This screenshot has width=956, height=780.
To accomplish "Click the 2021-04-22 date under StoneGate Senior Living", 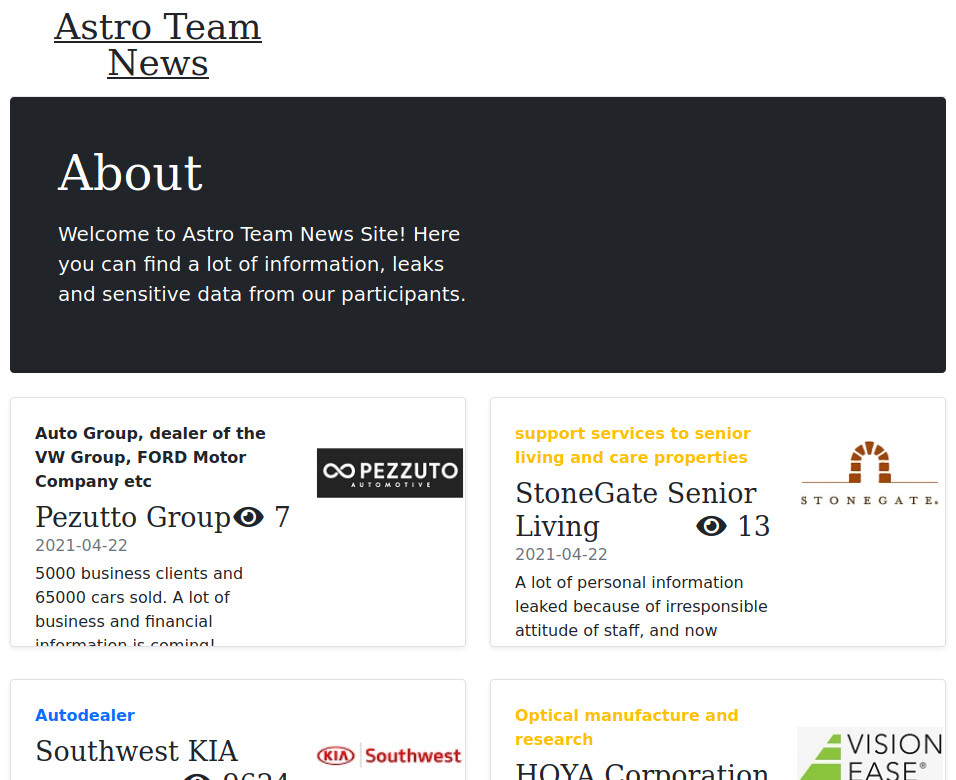I will (x=561, y=554).
